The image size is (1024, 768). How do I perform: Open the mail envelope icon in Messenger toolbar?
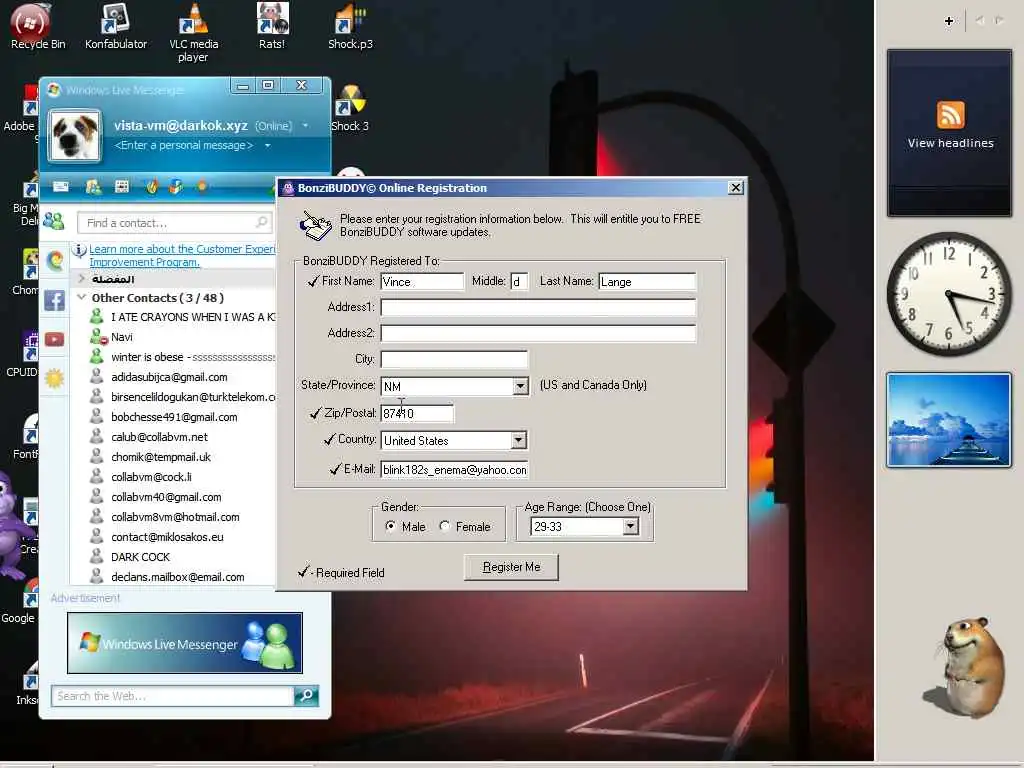pyautogui.click(x=61, y=187)
